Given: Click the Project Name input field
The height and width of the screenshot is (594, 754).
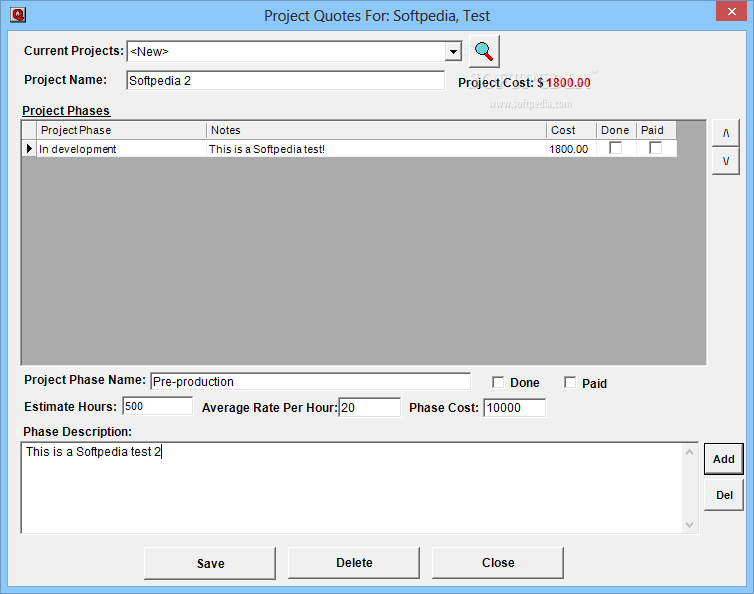Looking at the screenshot, I should (286, 80).
